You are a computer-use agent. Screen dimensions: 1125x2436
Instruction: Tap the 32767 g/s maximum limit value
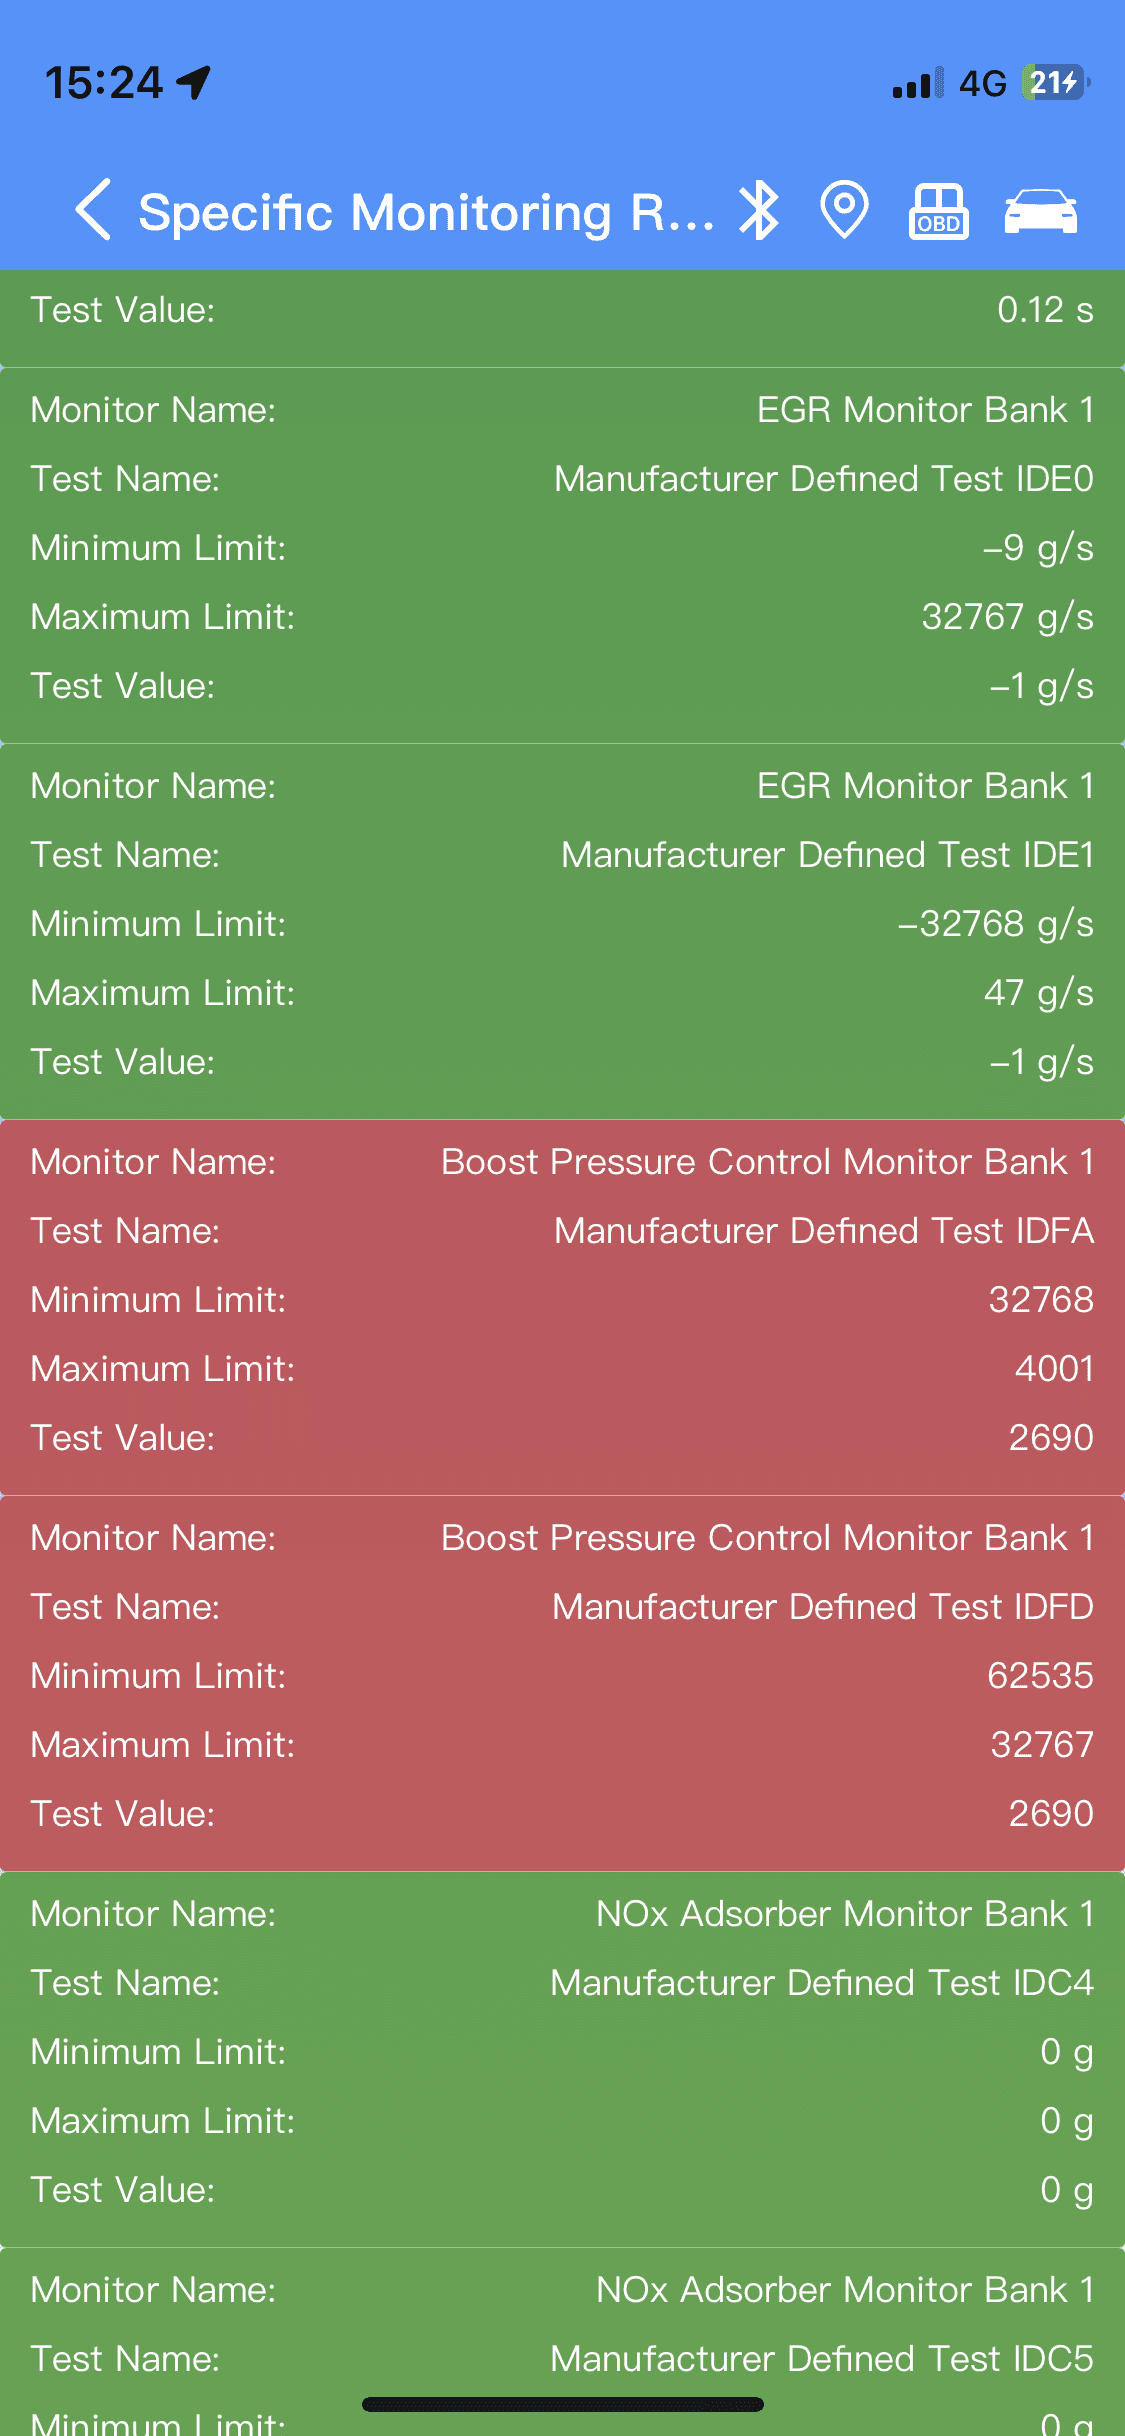point(1007,617)
